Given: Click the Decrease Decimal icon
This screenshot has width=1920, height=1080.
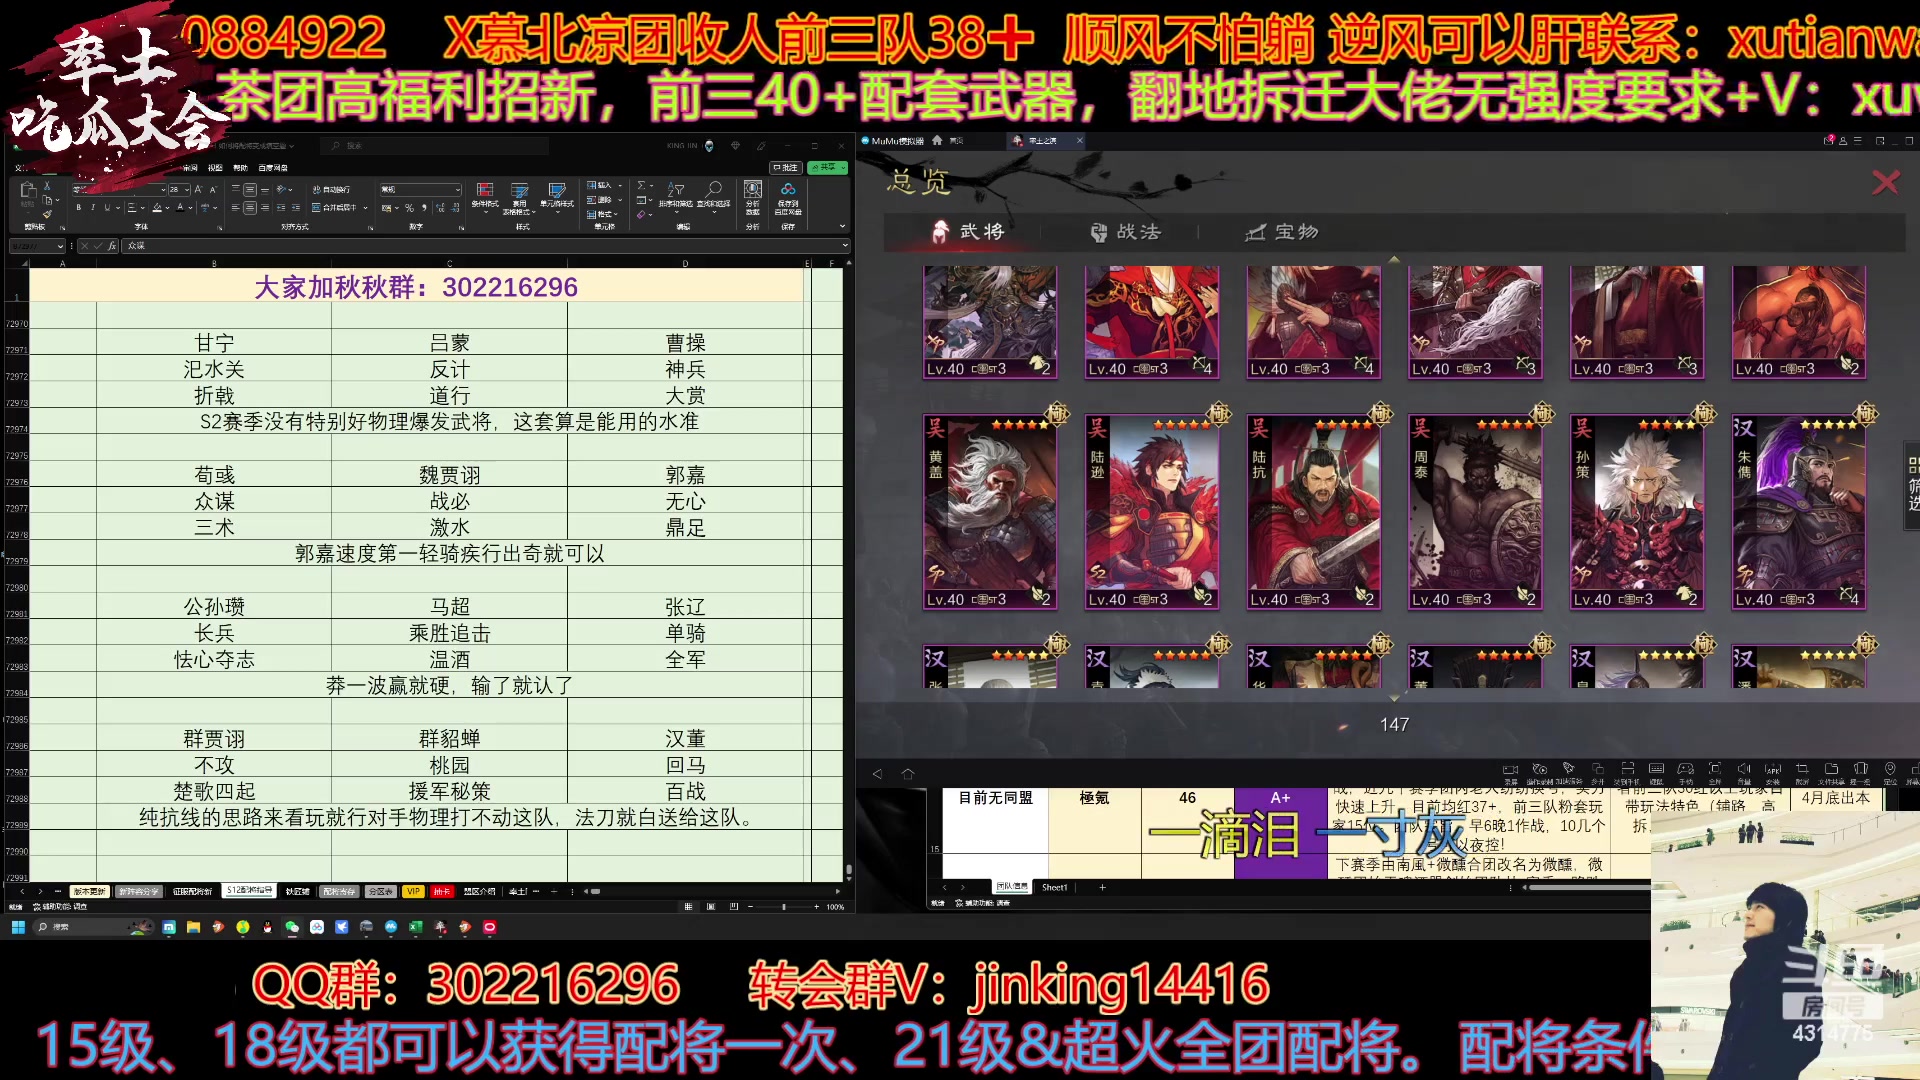Looking at the screenshot, I should click(x=455, y=208).
